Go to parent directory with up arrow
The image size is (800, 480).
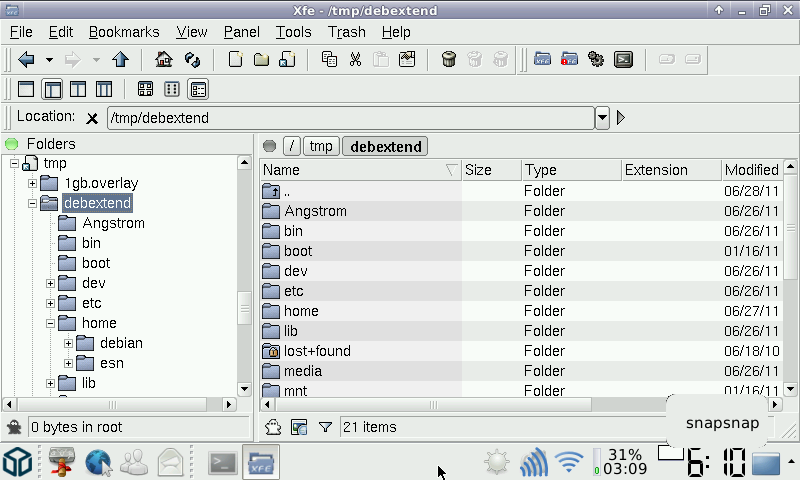[120, 60]
